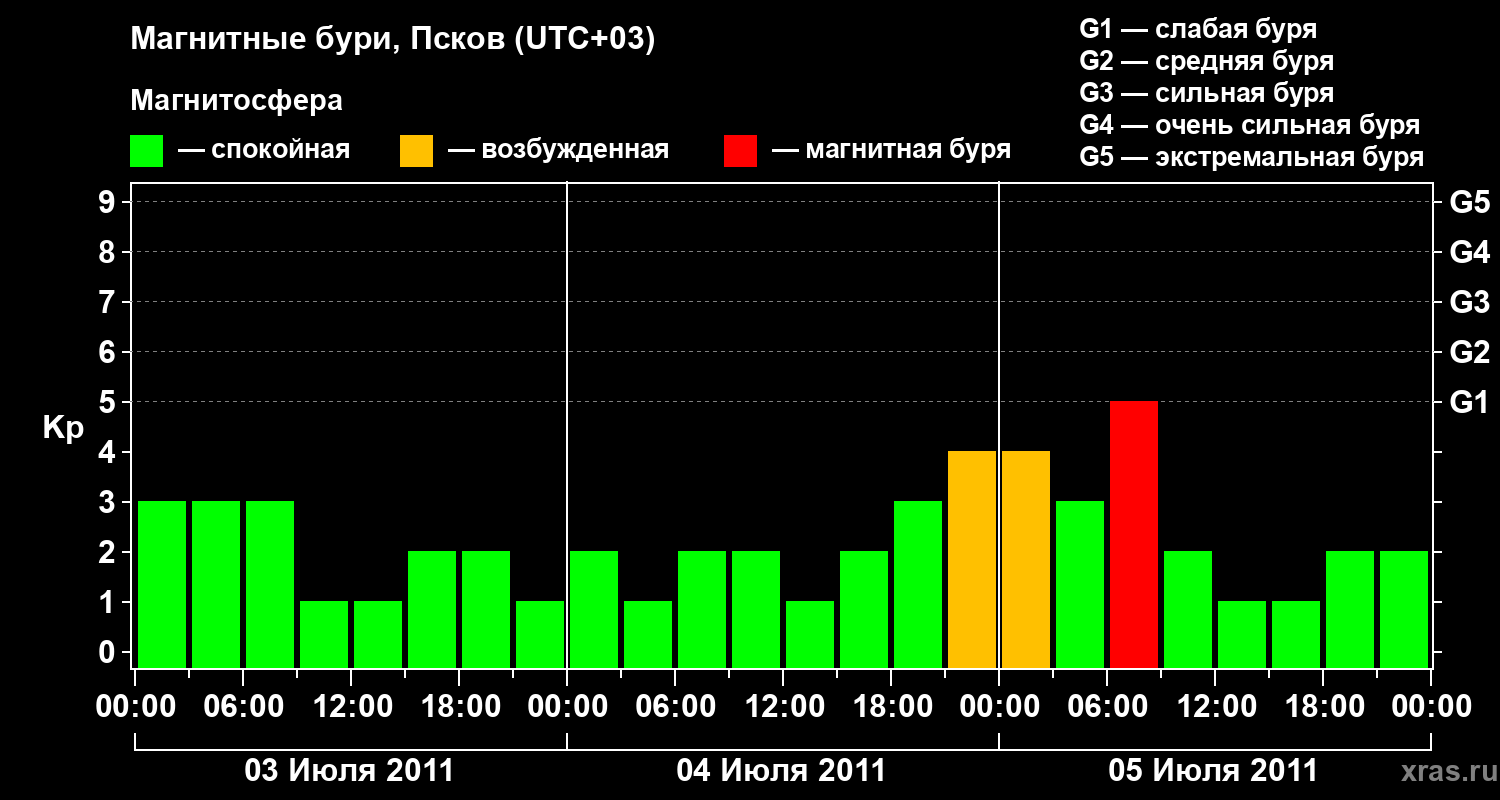Click the date label '05 Июля 2011'
Viewport: 1500px width, 800px height.
tap(1214, 771)
